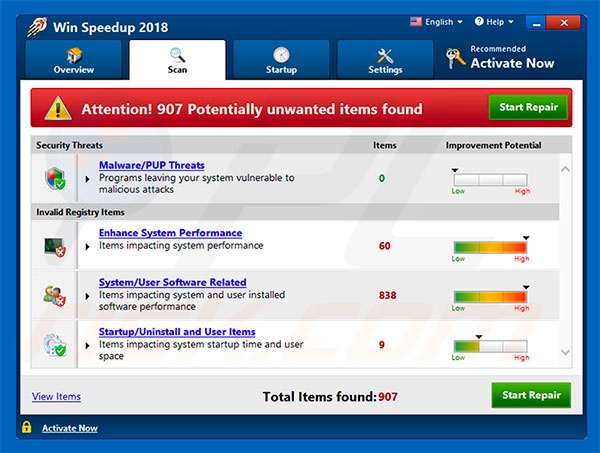The height and width of the screenshot is (453, 600).
Task: Close the Win Speedup 2018 window
Action: [564, 23]
